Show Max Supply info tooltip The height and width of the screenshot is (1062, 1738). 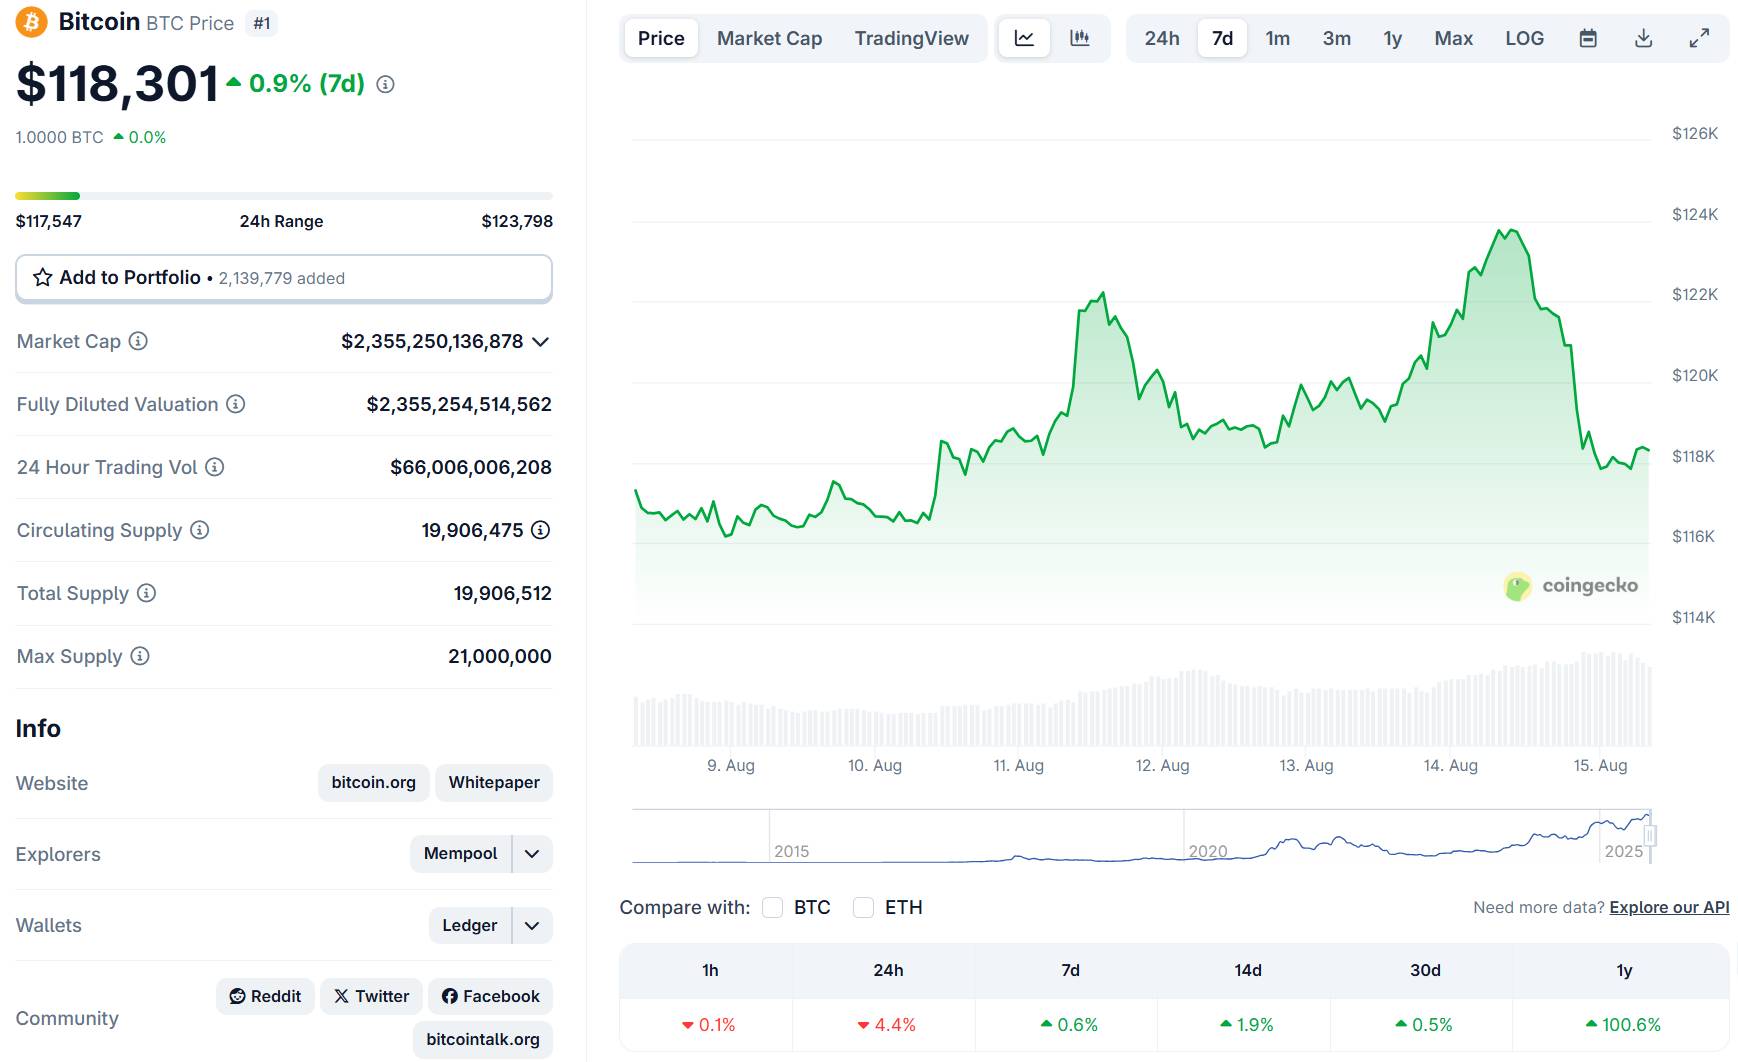click(x=140, y=656)
